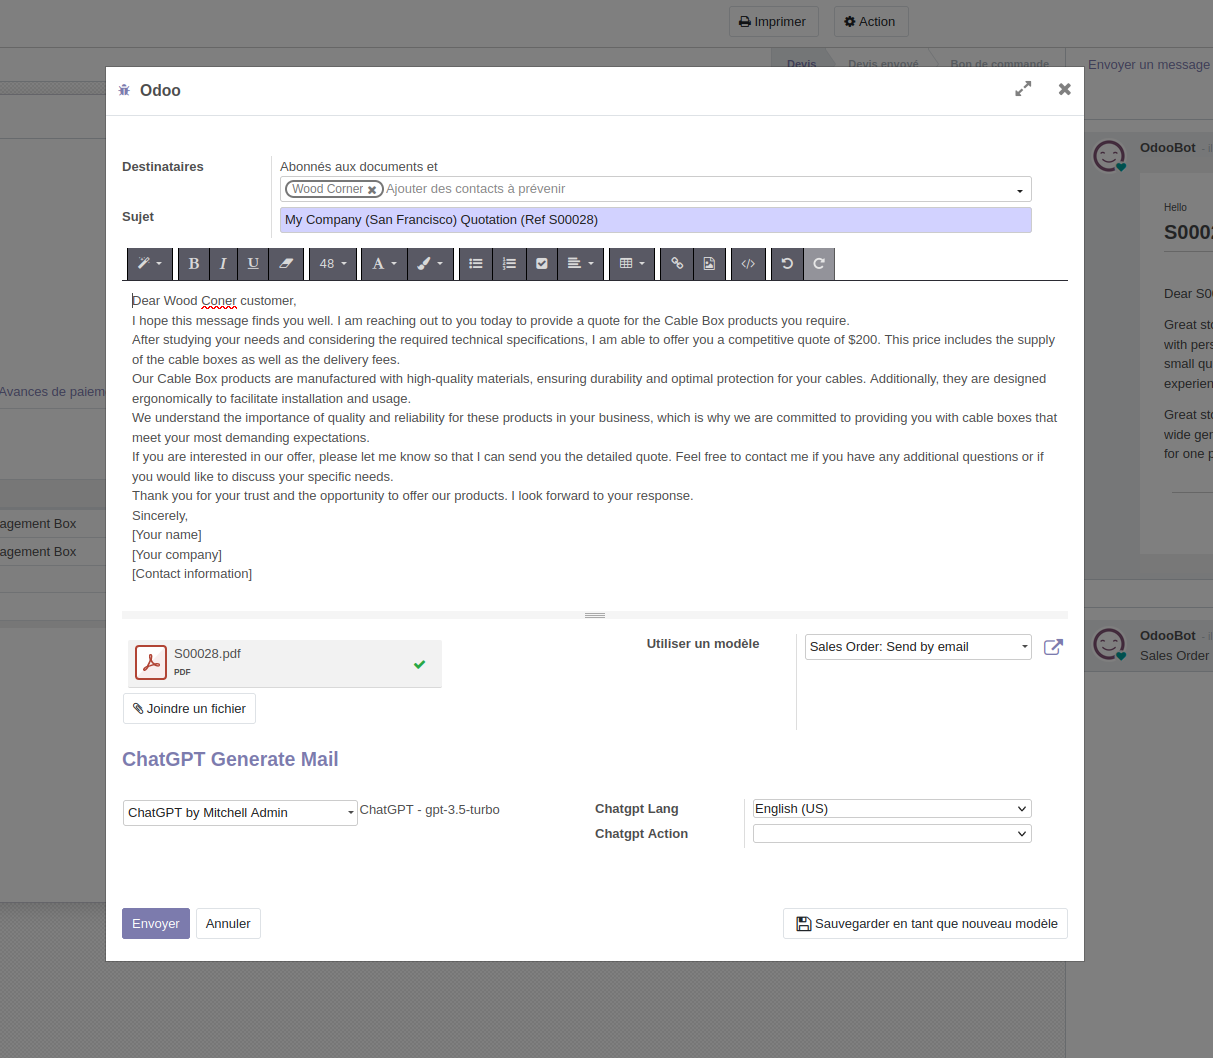Open the recipients contacts dropdown arrow
1213x1058 pixels.
(1020, 190)
